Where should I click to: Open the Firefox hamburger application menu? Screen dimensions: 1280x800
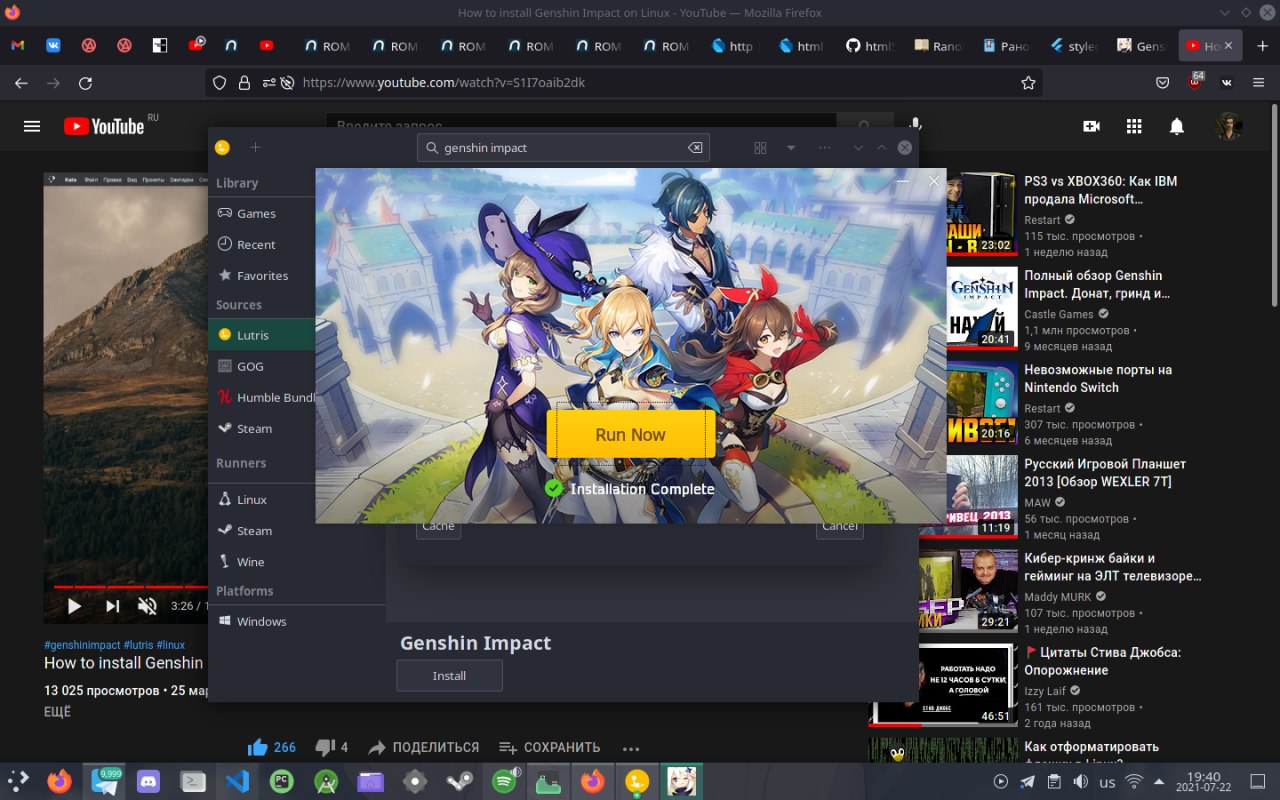(1259, 83)
